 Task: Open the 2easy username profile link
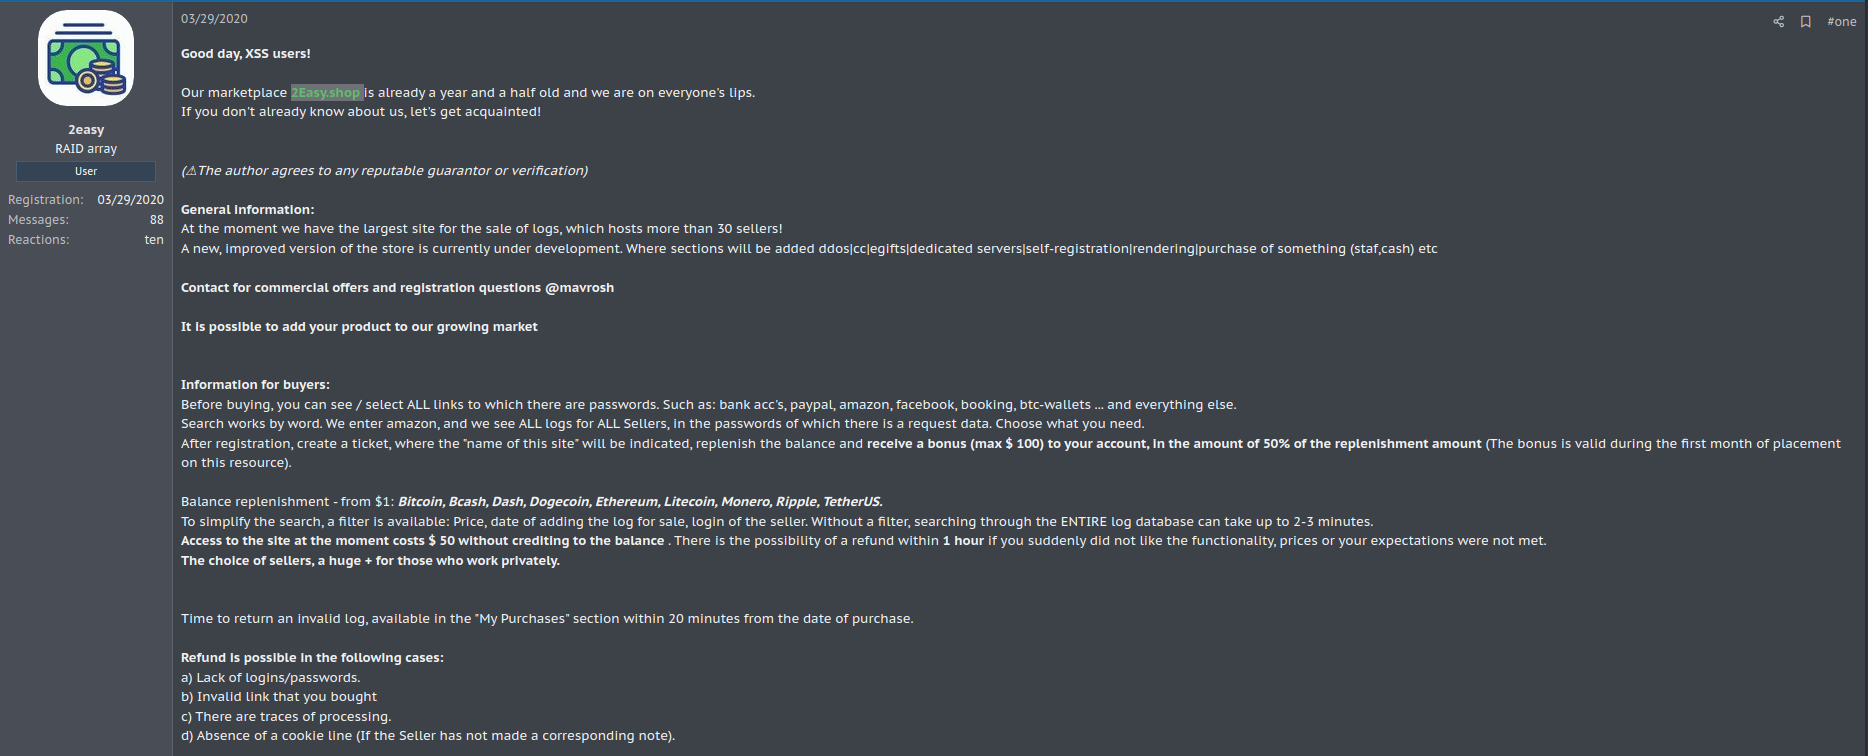pos(86,130)
